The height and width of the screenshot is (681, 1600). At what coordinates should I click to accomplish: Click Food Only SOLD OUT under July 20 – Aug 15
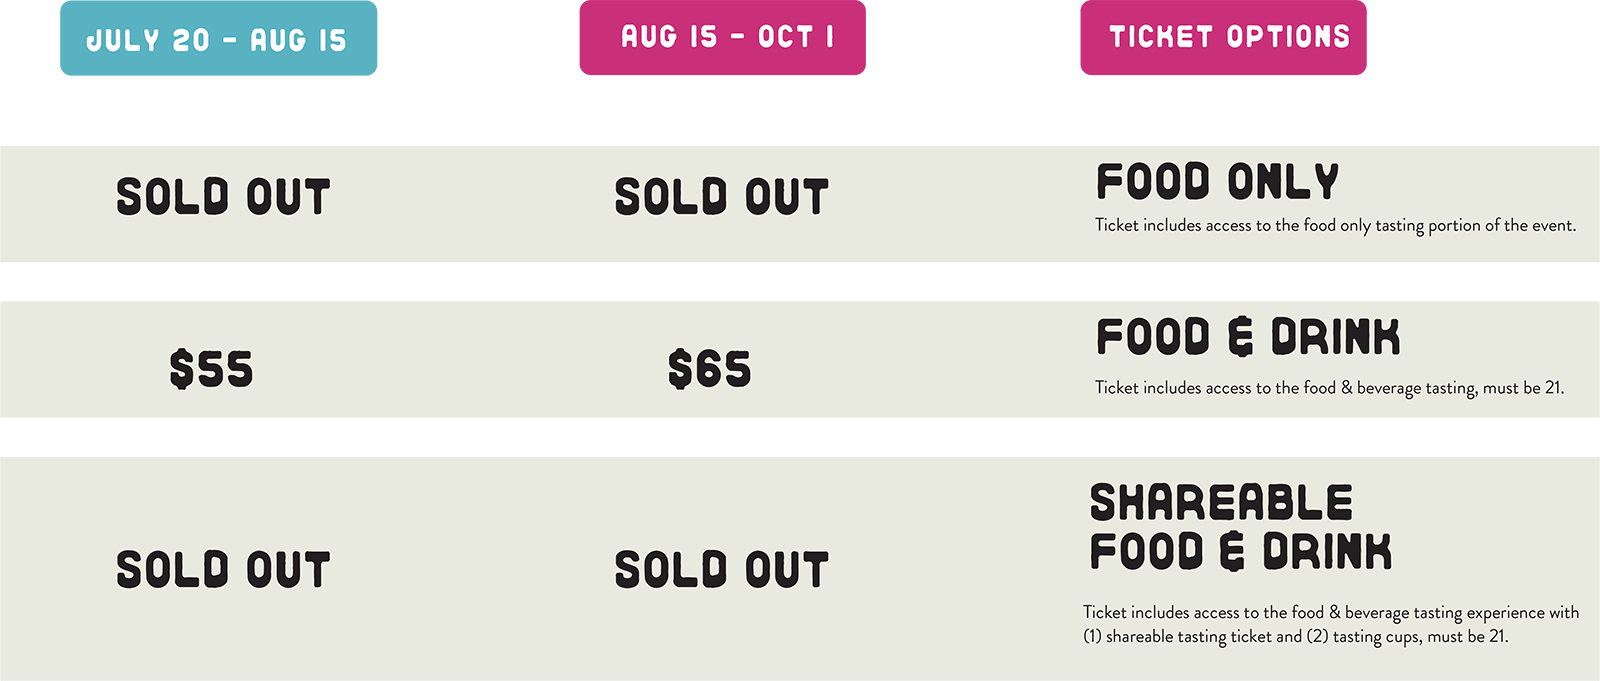223,197
